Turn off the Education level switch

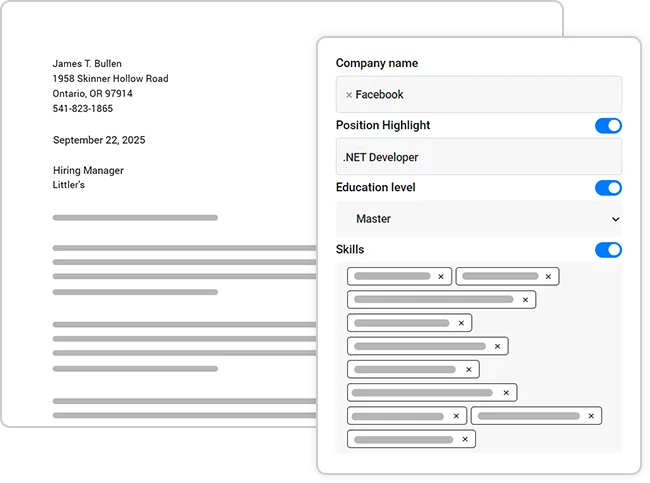[x=608, y=188]
